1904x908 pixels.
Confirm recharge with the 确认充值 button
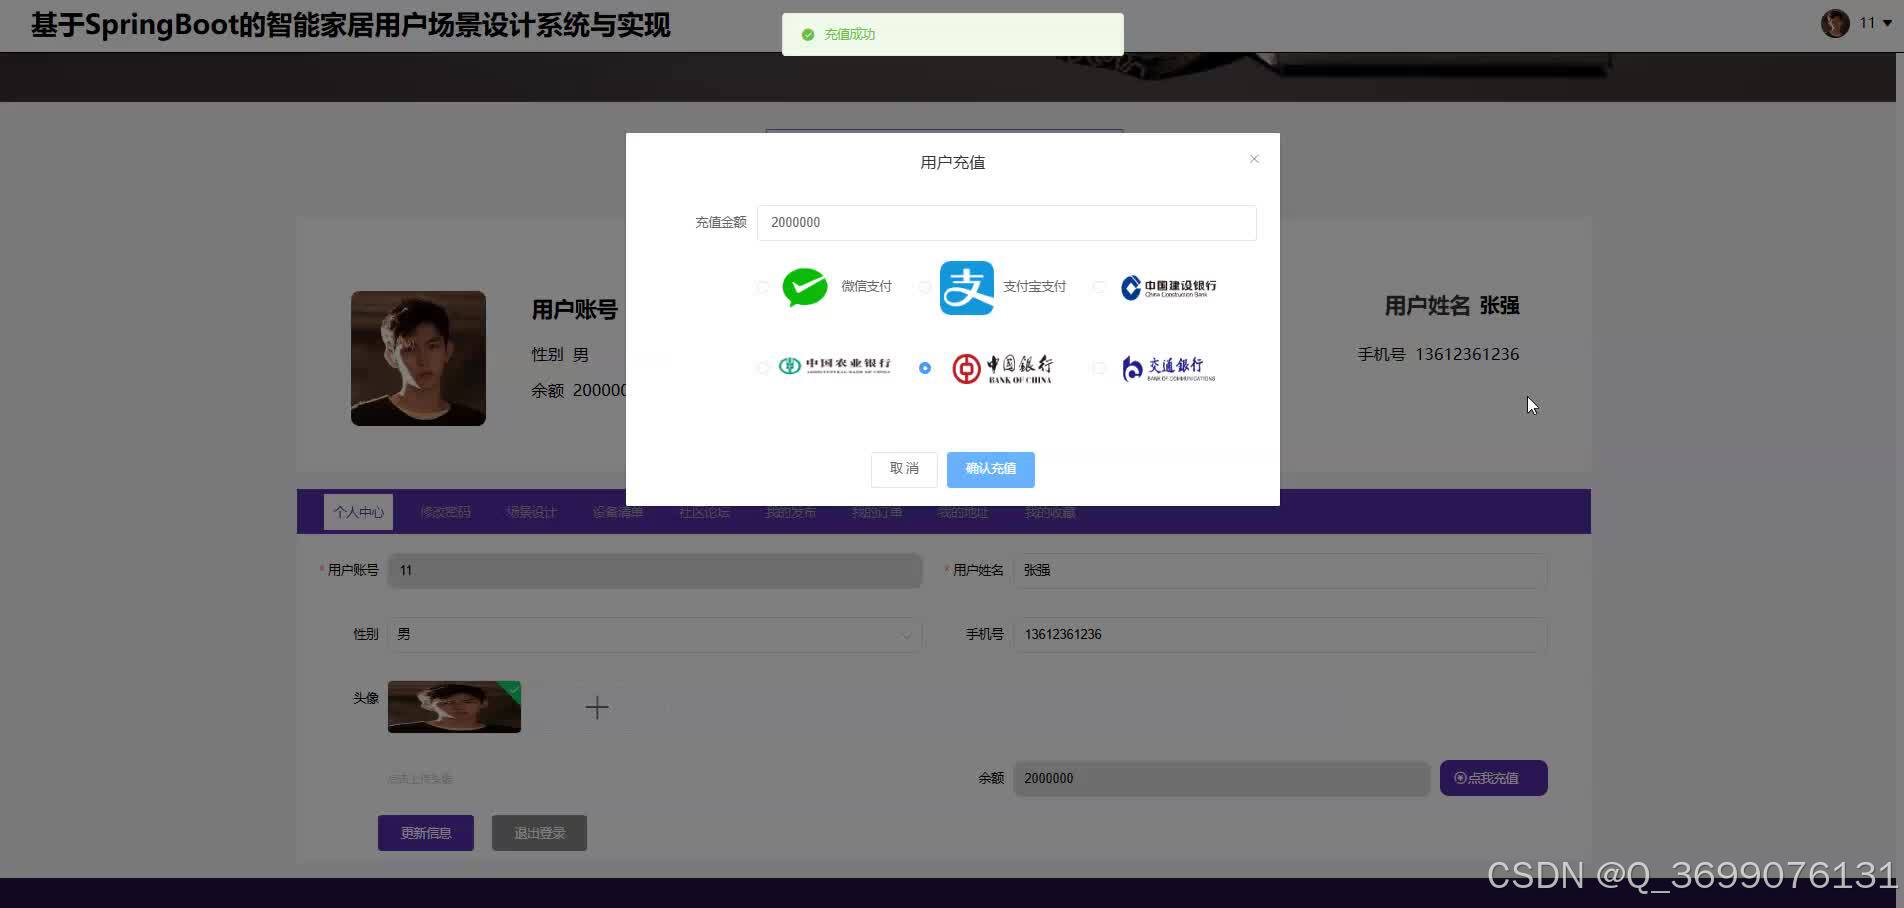[x=991, y=469]
